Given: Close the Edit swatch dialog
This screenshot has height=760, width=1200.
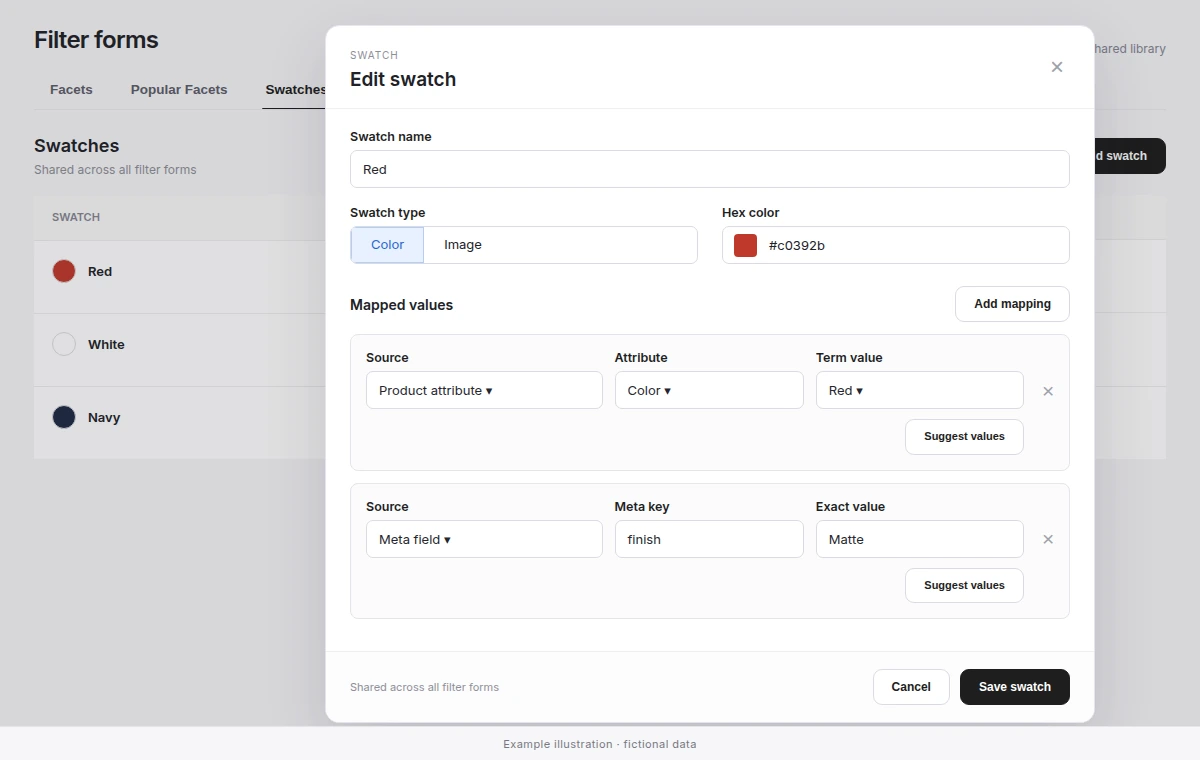Looking at the screenshot, I should pyautogui.click(x=1057, y=67).
